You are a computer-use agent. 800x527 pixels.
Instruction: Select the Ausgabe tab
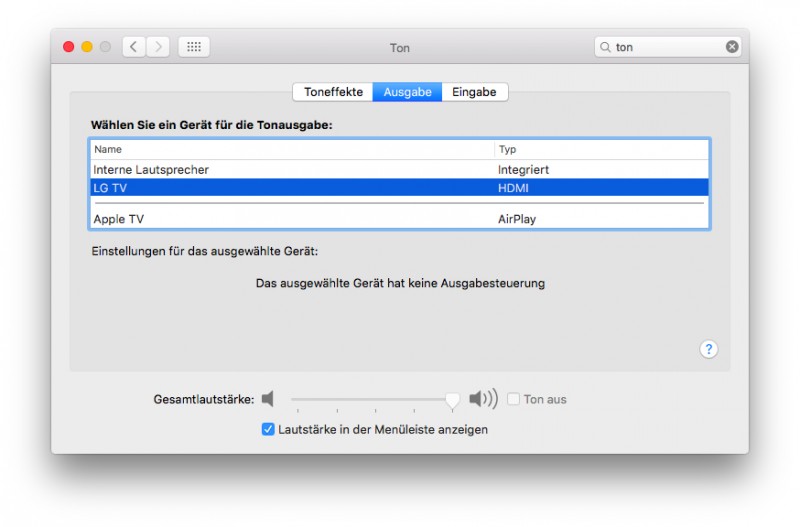407,92
